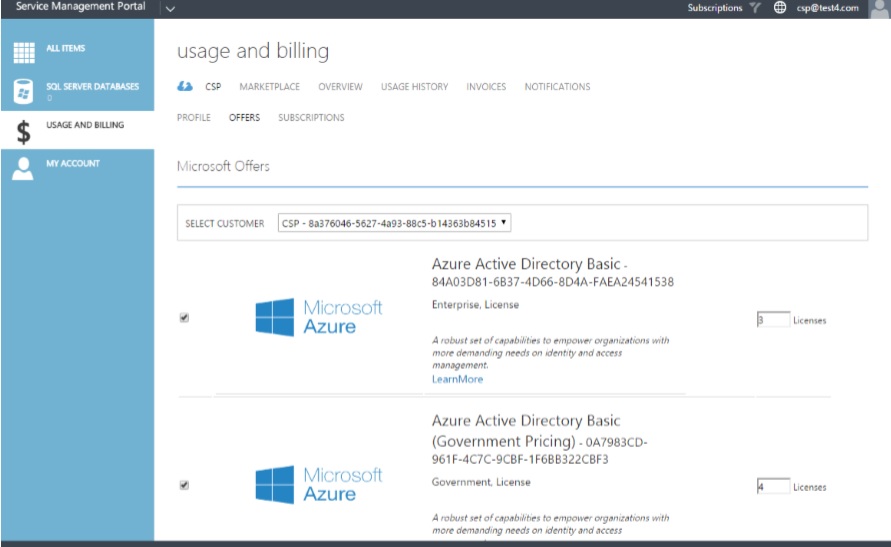Click offer ID 84A03D81-6B37-4D66-8D4A-FAEA24541538
The image size is (891, 547).
point(552,282)
